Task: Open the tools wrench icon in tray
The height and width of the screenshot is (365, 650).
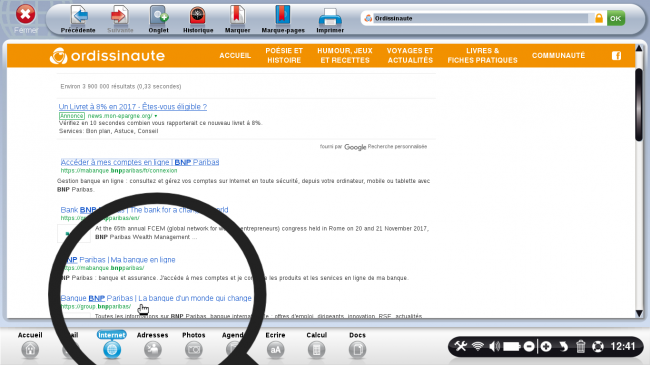Action: click(460, 346)
